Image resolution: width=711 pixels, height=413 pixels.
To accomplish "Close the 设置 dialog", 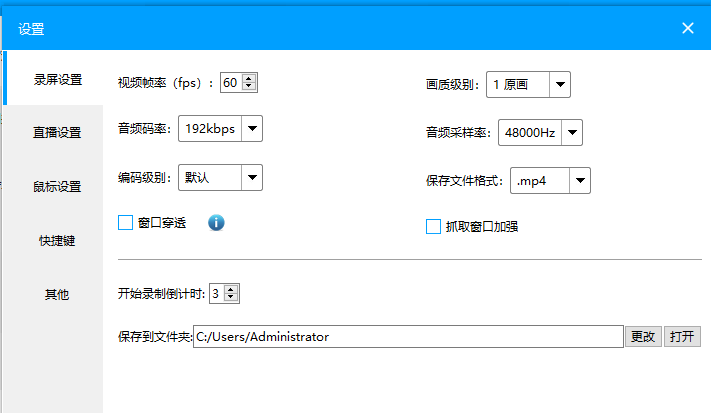I will coord(688,28).
